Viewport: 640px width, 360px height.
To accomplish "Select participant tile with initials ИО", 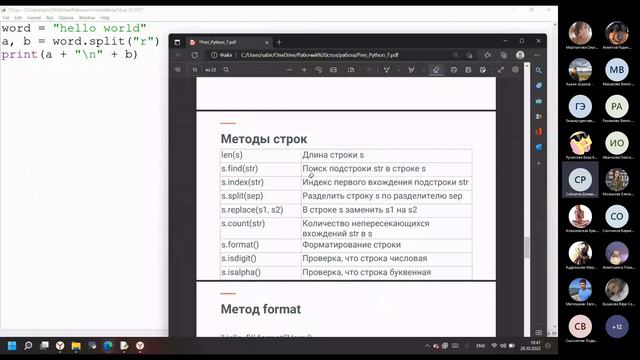I will coord(617,143).
